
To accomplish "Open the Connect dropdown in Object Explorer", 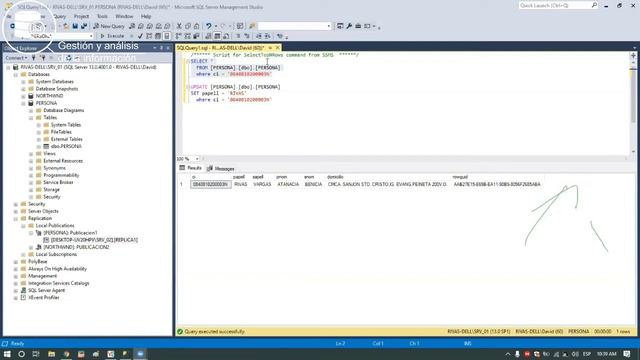I will pos(17,58).
